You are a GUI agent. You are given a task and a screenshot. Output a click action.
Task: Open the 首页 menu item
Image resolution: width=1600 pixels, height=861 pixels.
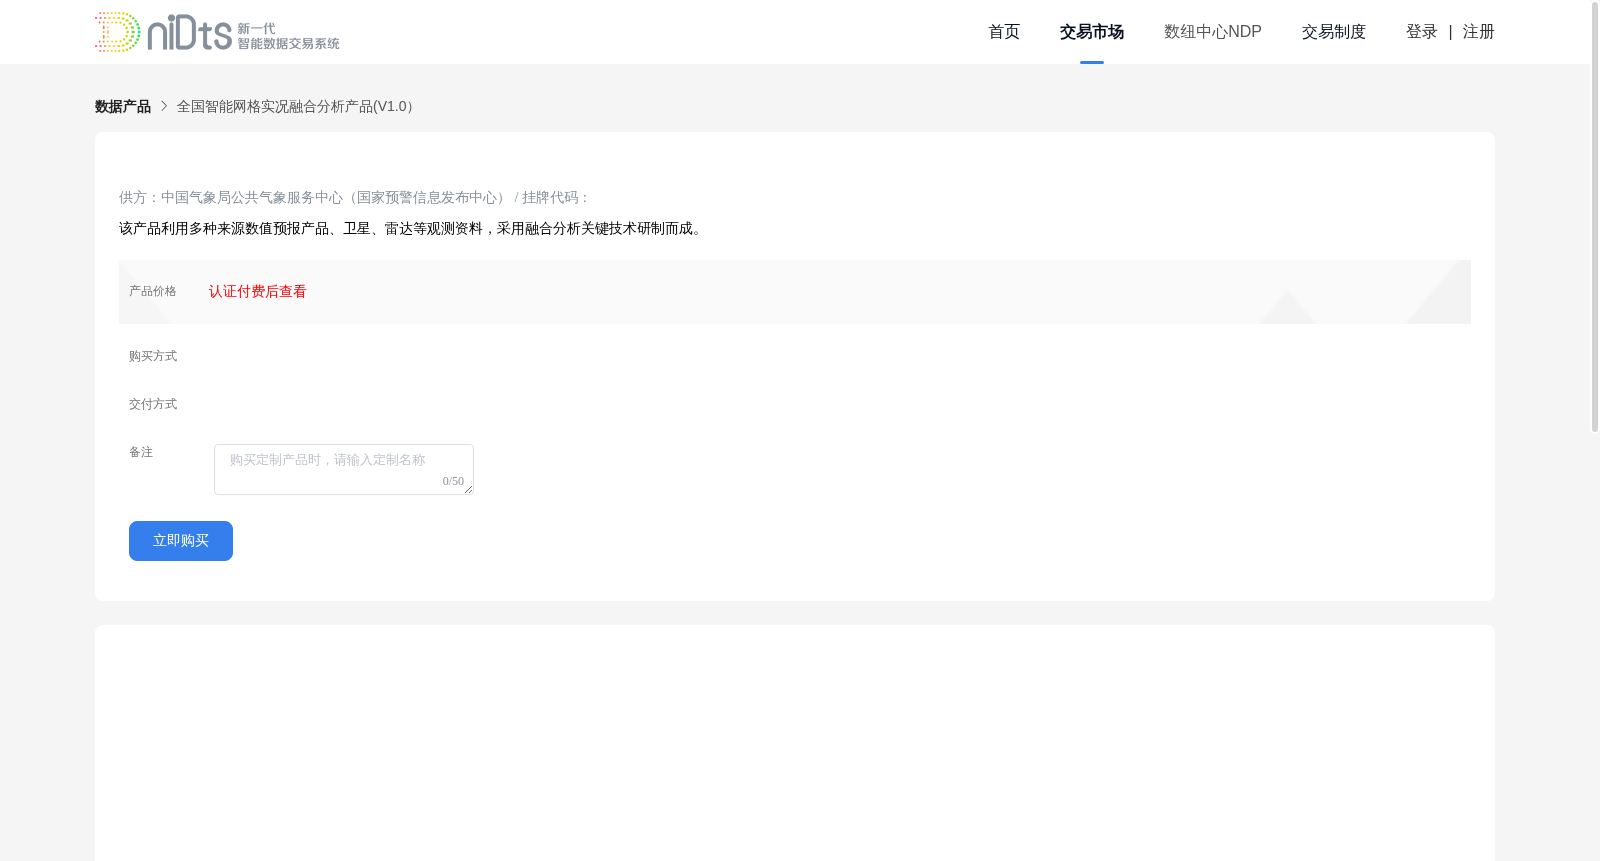point(1004,32)
